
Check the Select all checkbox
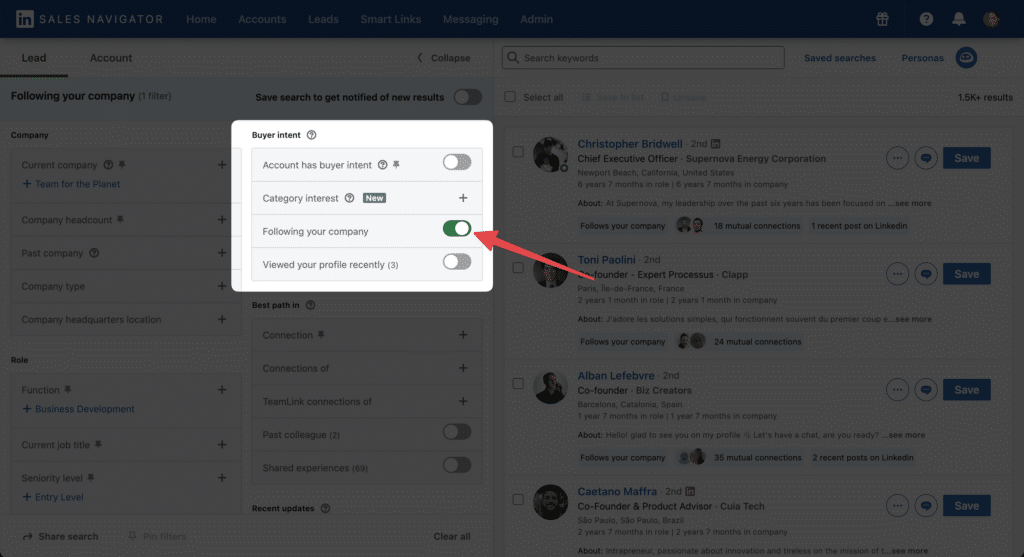510,97
